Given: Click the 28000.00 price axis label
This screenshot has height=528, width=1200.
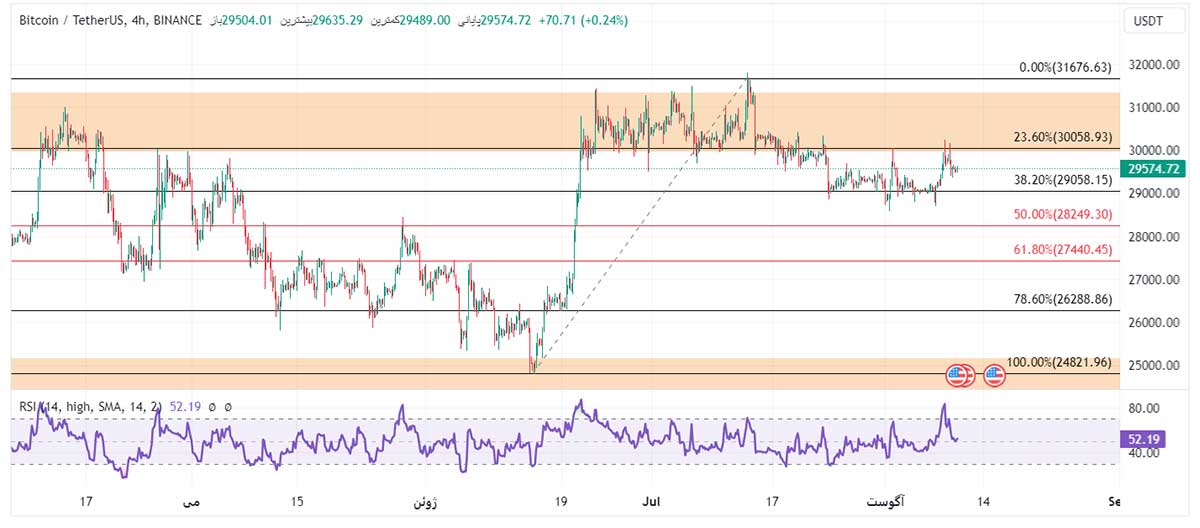Looking at the screenshot, I should pyautogui.click(x=1155, y=237).
